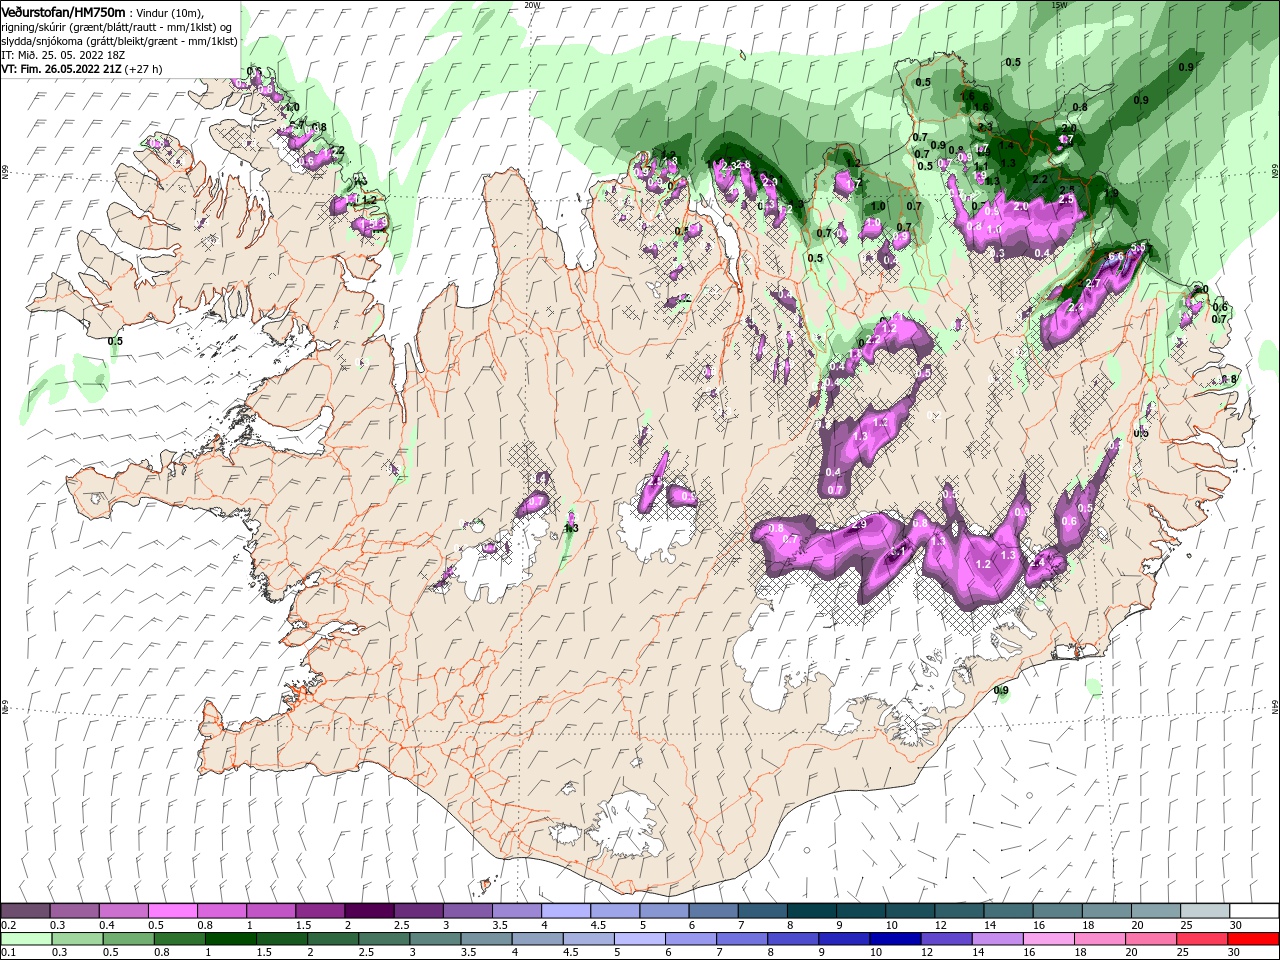Image resolution: width=1280 pixels, height=960 pixels.
Task: Pick the light violet rain swatch between 14 and 16
Action: [998, 939]
